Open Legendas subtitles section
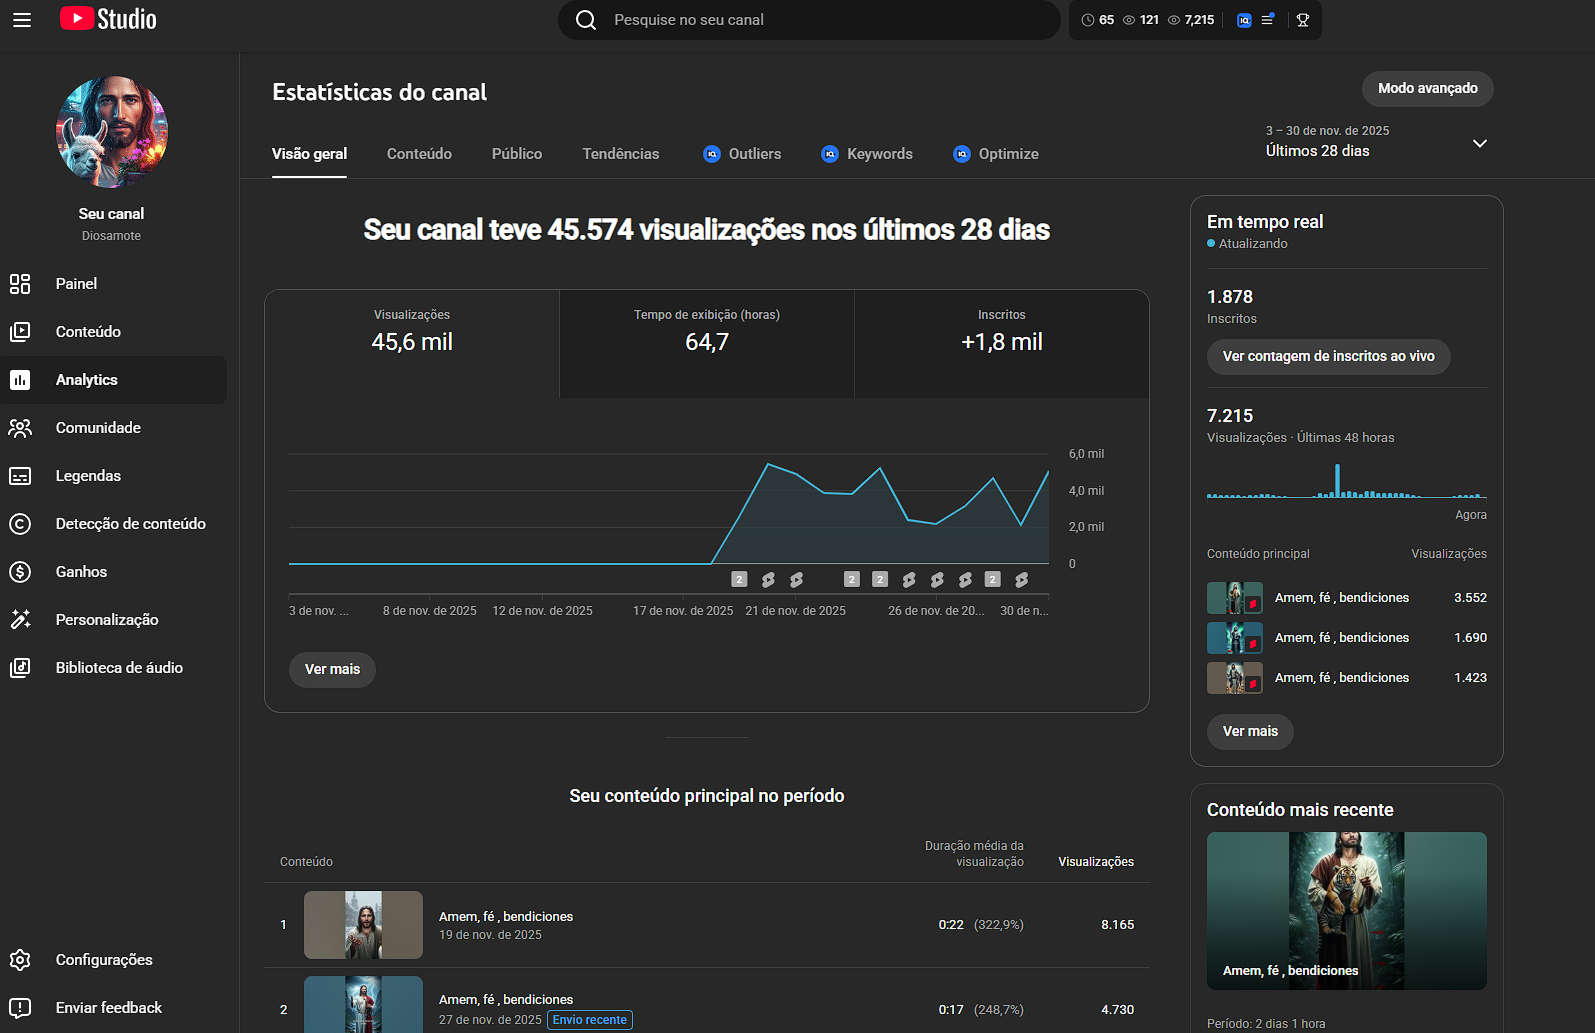 pos(88,476)
